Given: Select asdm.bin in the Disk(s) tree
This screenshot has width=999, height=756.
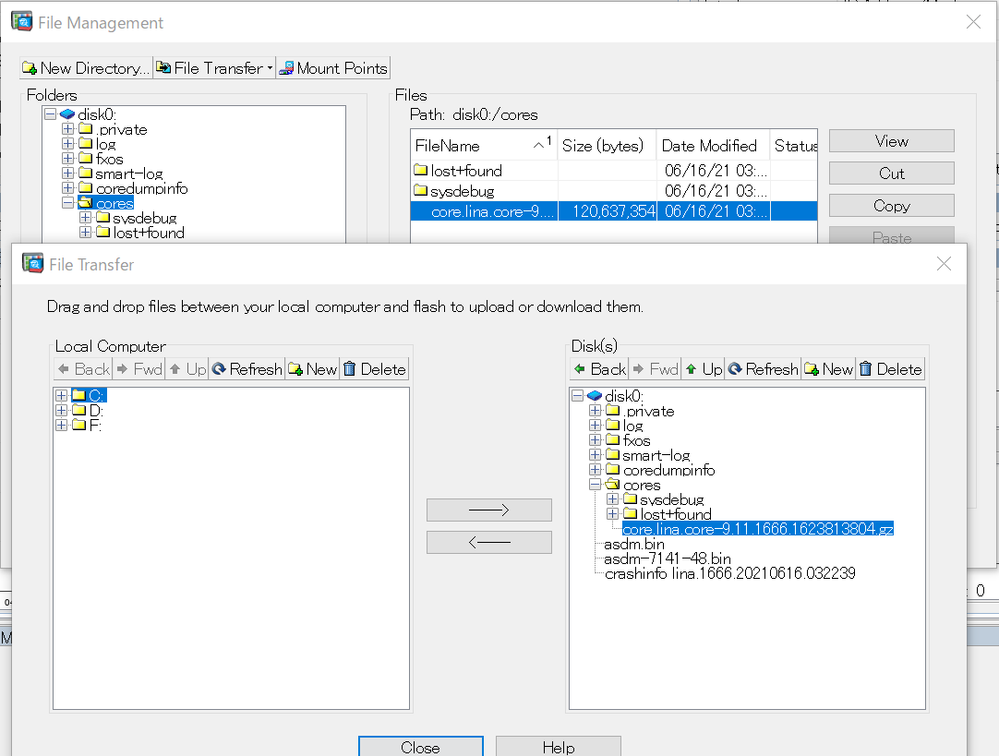Looking at the screenshot, I should tap(634, 544).
